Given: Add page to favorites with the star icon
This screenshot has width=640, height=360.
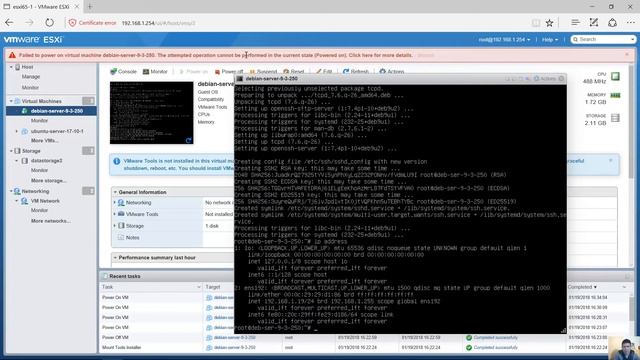Looking at the screenshot, I should (x=549, y=23).
